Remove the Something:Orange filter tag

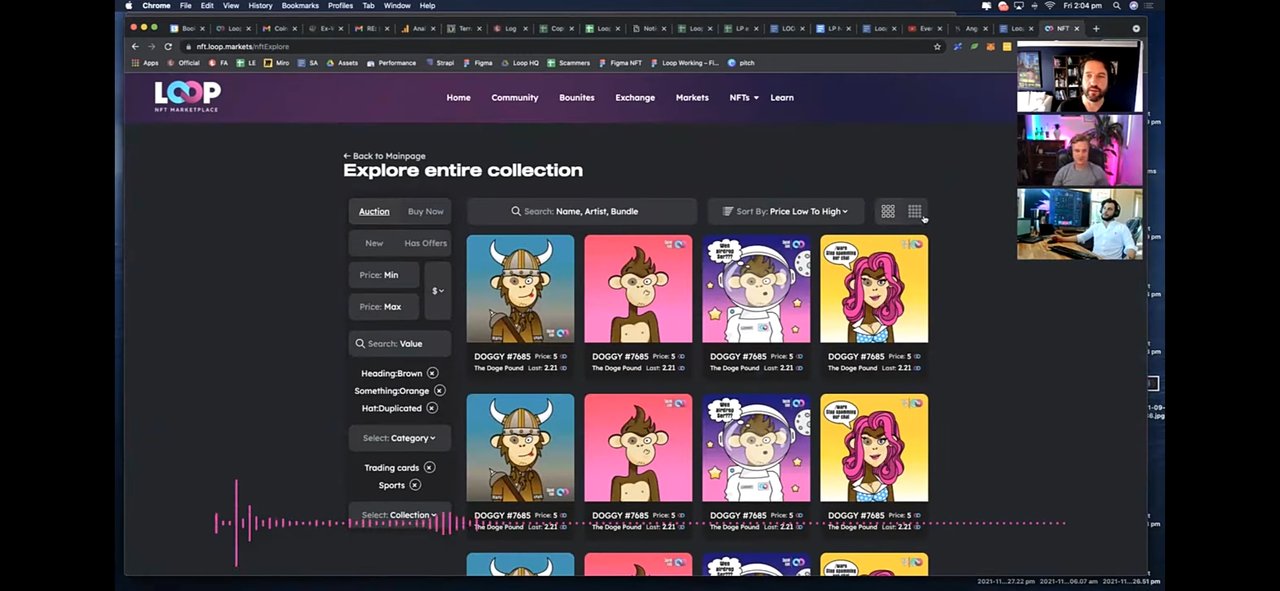pos(440,391)
